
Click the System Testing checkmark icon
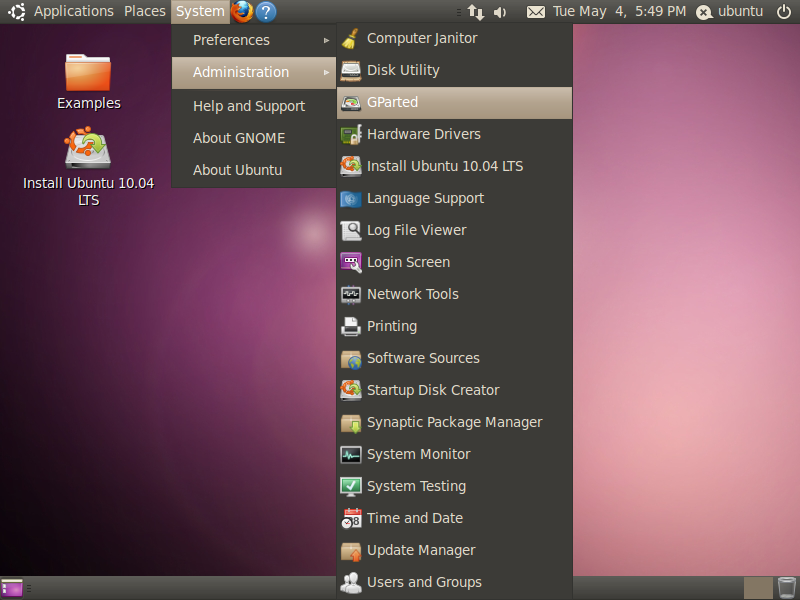coord(351,486)
